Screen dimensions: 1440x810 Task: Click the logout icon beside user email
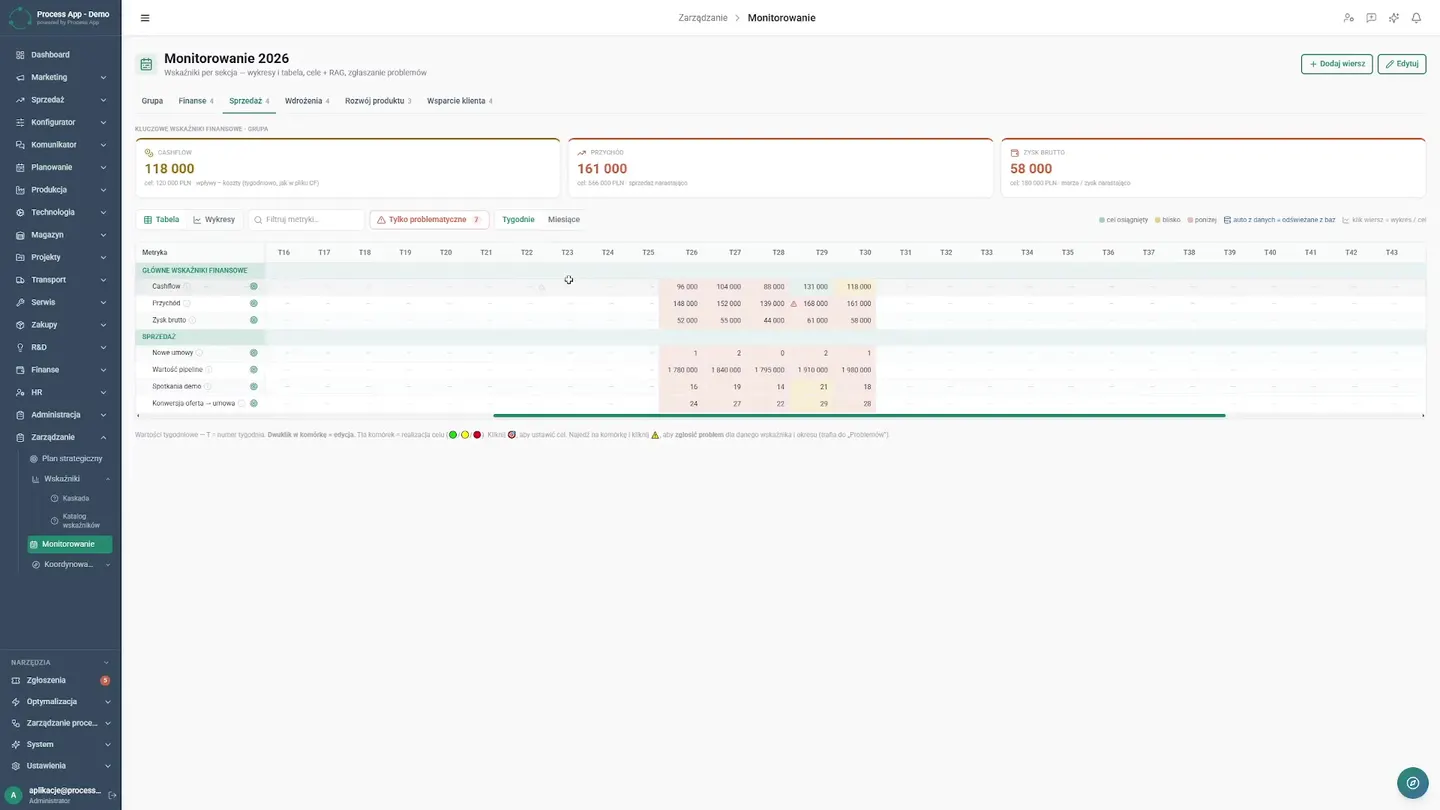[112, 795]
